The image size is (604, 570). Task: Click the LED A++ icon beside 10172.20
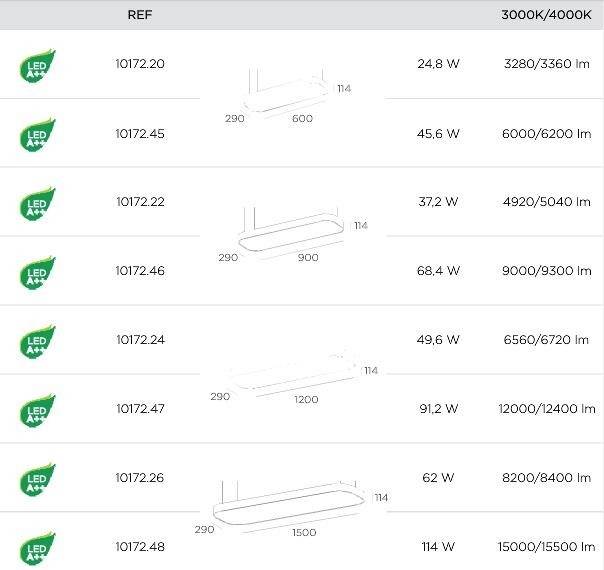(37, 66)
